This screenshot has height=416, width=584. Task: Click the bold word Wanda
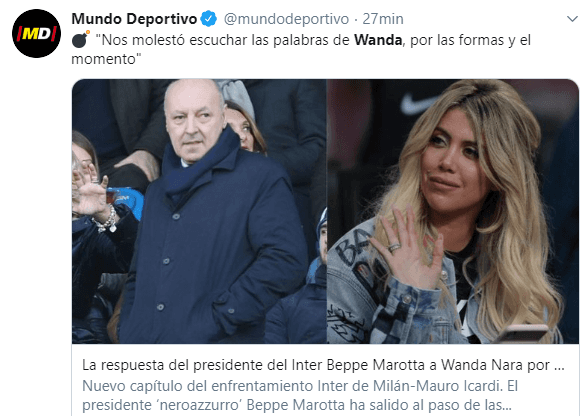coord(378,40)
